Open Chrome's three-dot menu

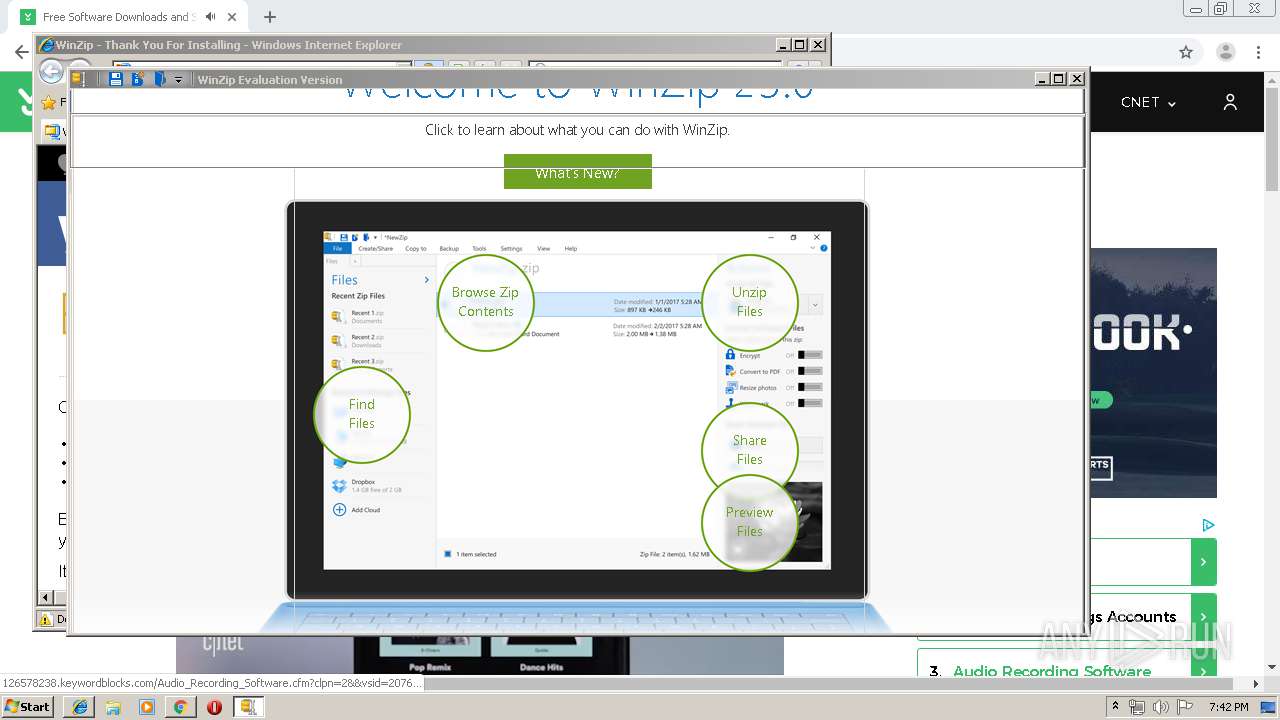(x=1258, y=52)
